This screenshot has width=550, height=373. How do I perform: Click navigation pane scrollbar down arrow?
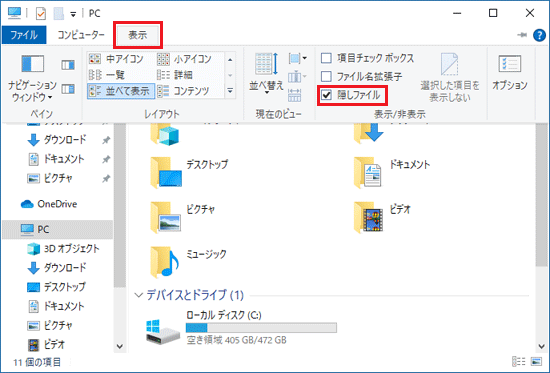click(120, 347)
